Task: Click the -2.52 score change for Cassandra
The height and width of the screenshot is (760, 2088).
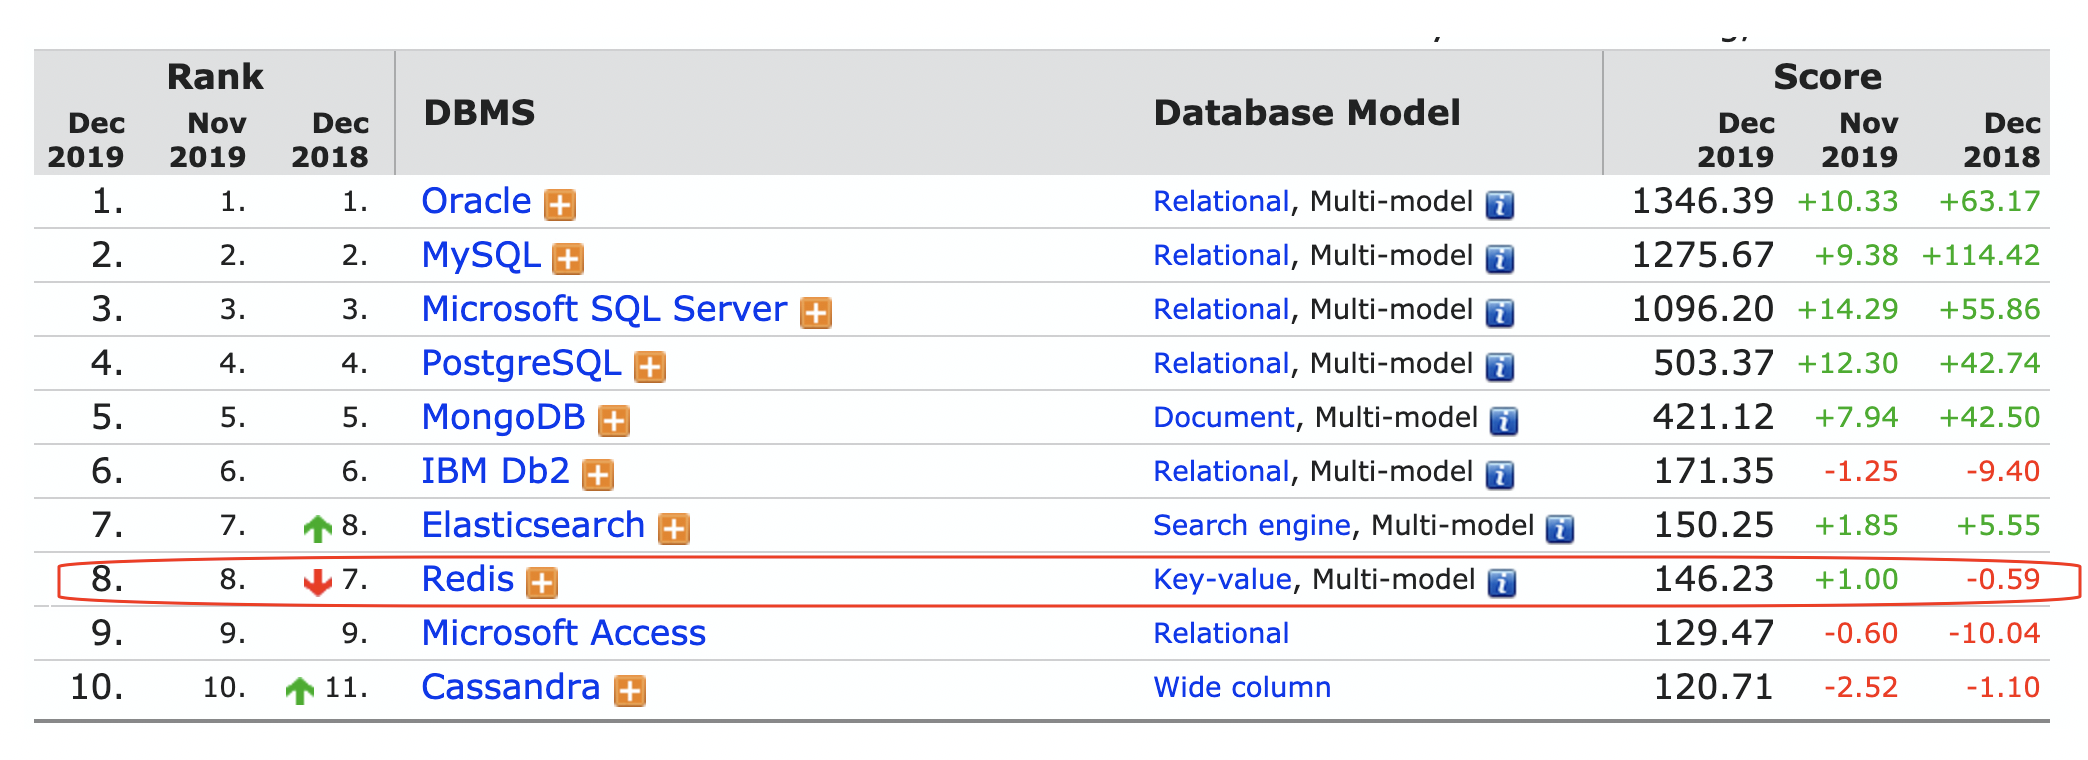Action: [1861, 688]
